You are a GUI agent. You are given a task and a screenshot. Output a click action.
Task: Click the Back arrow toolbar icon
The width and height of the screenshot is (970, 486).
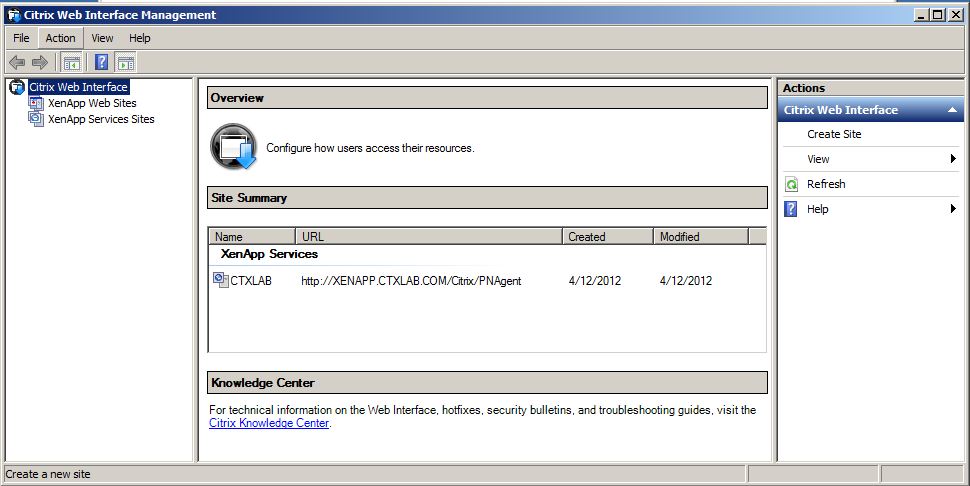point(17,62)
